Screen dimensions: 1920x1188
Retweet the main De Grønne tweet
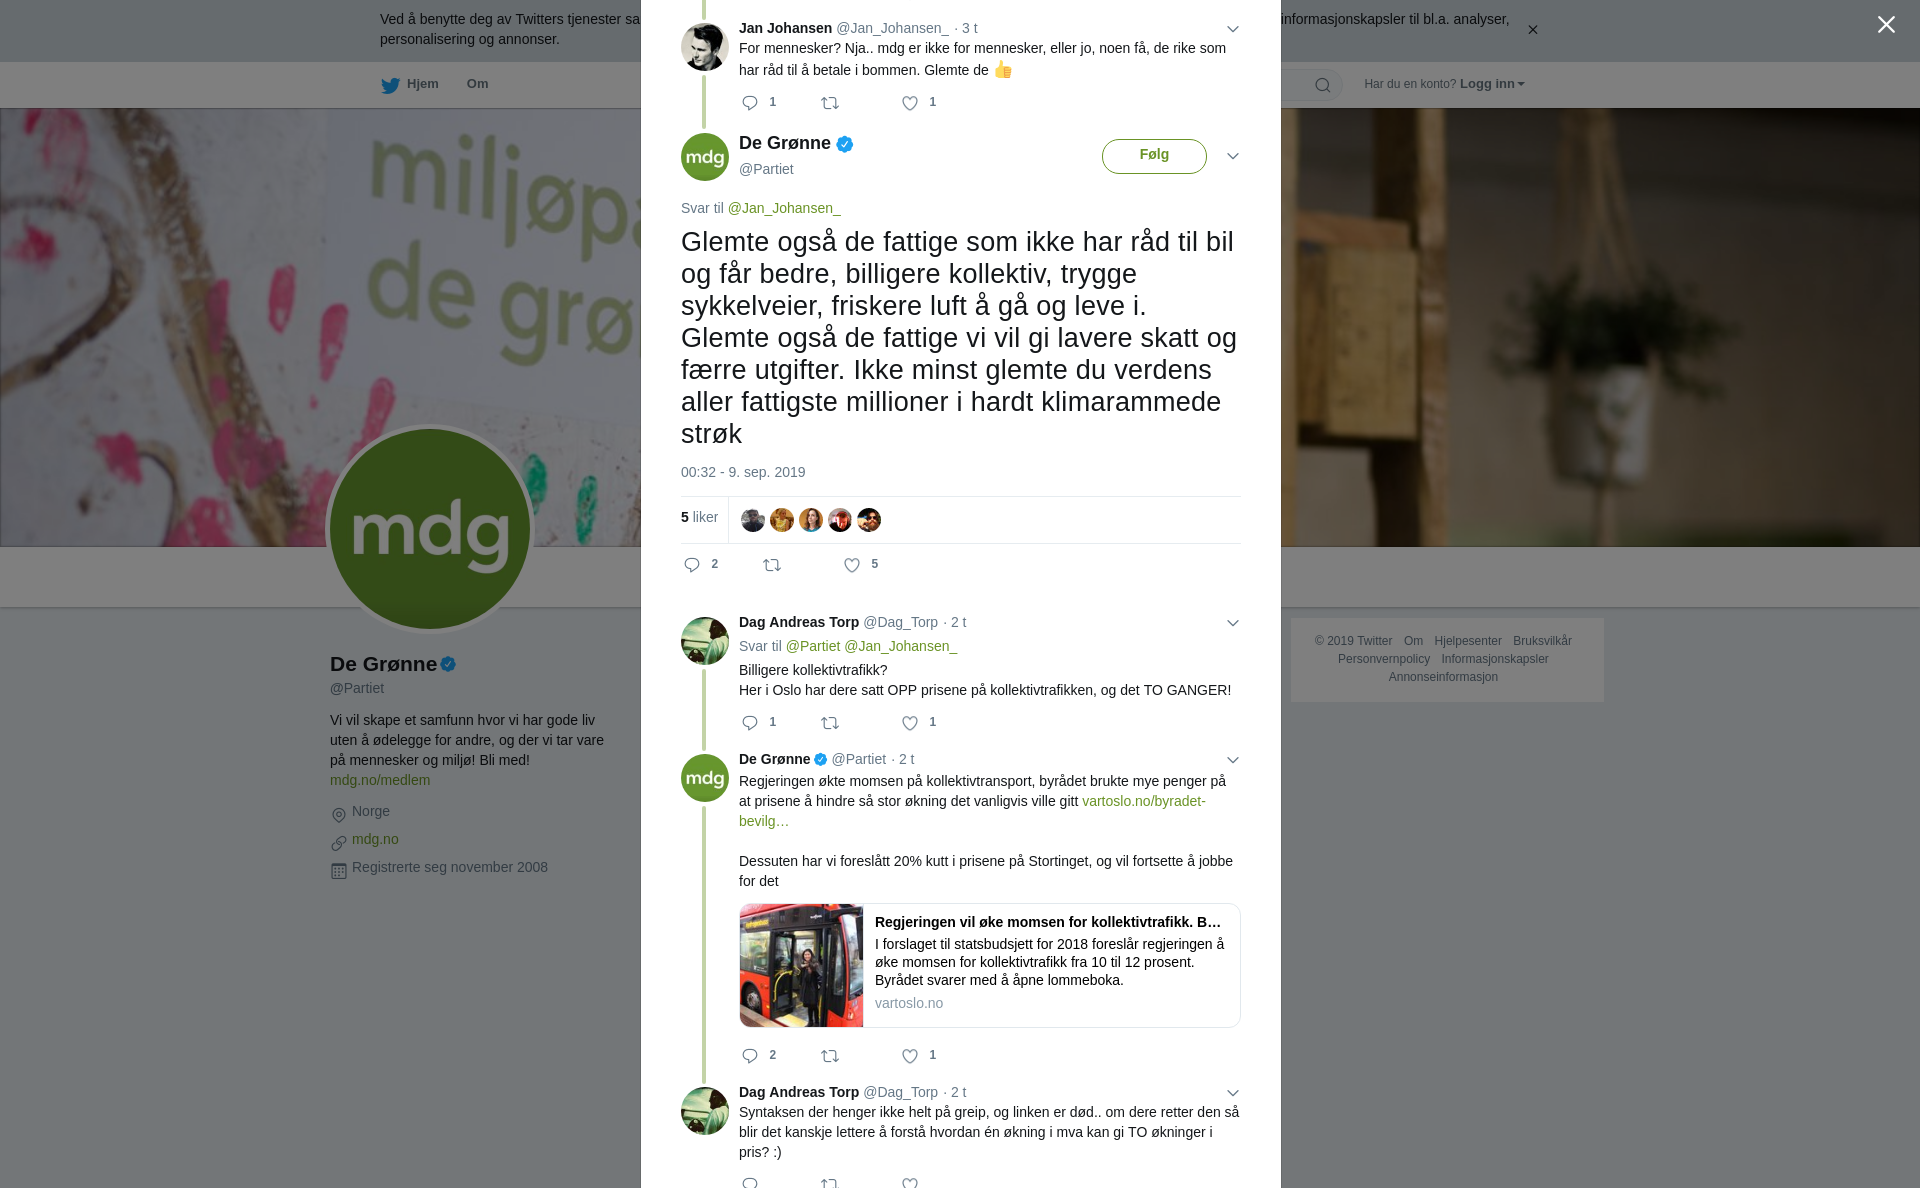[772, 566]
